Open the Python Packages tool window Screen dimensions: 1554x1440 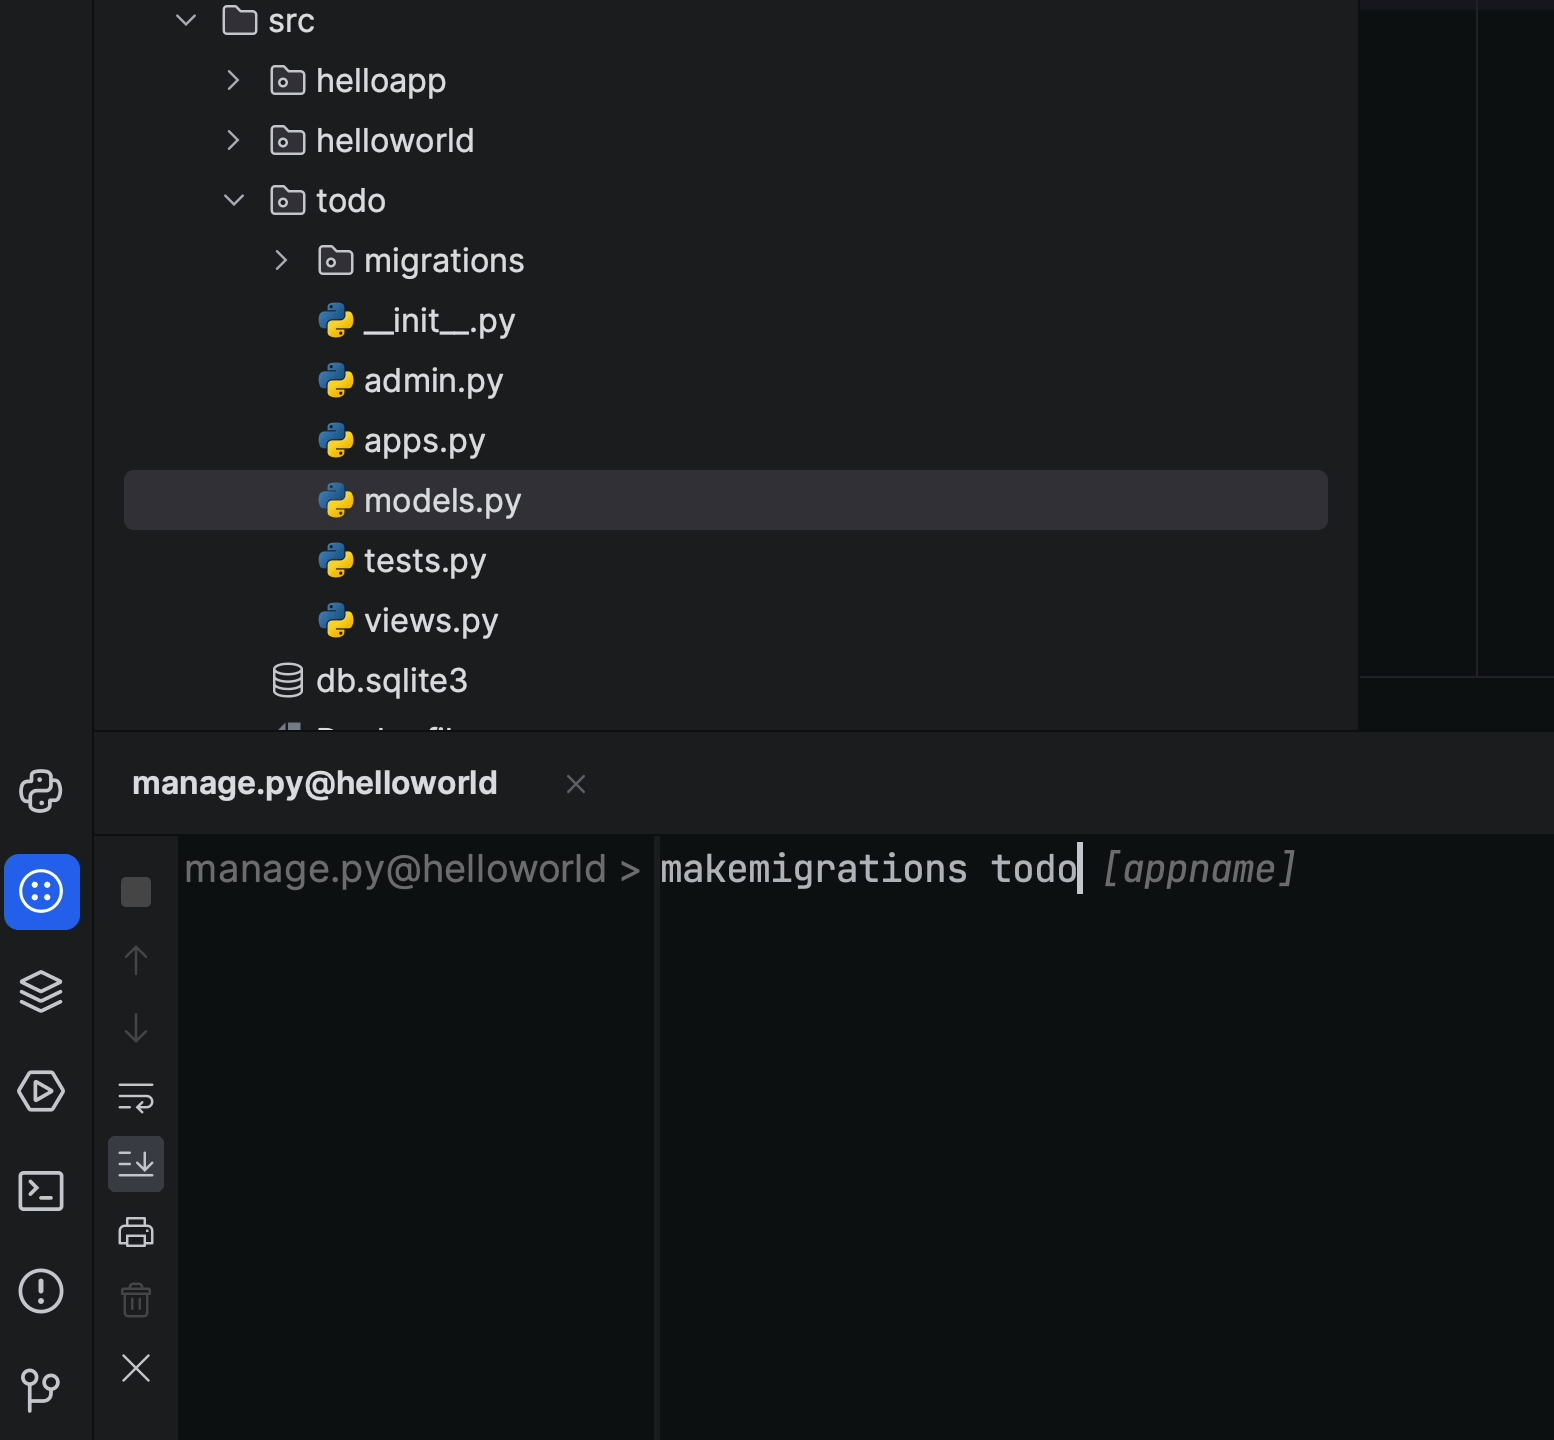pos(41,790)
